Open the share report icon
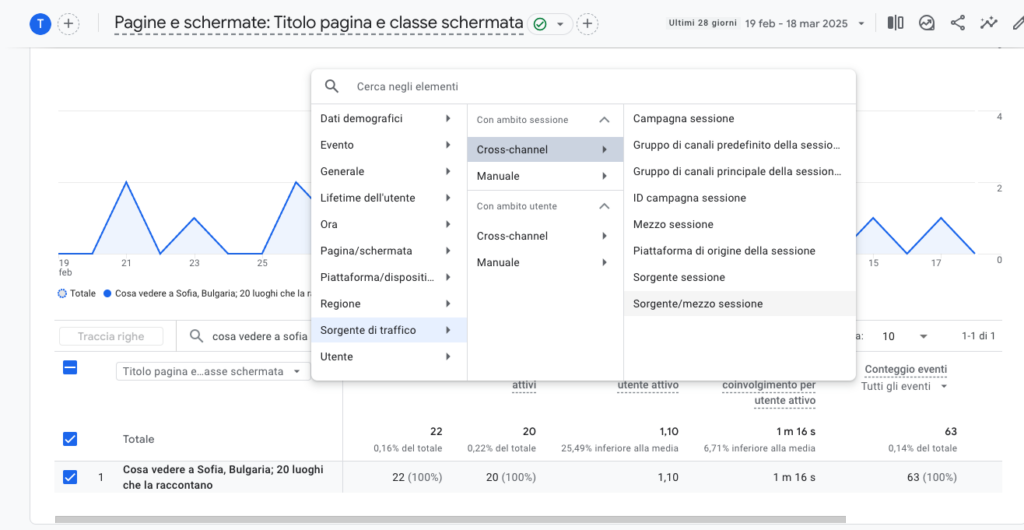 [x=958, y=23]
